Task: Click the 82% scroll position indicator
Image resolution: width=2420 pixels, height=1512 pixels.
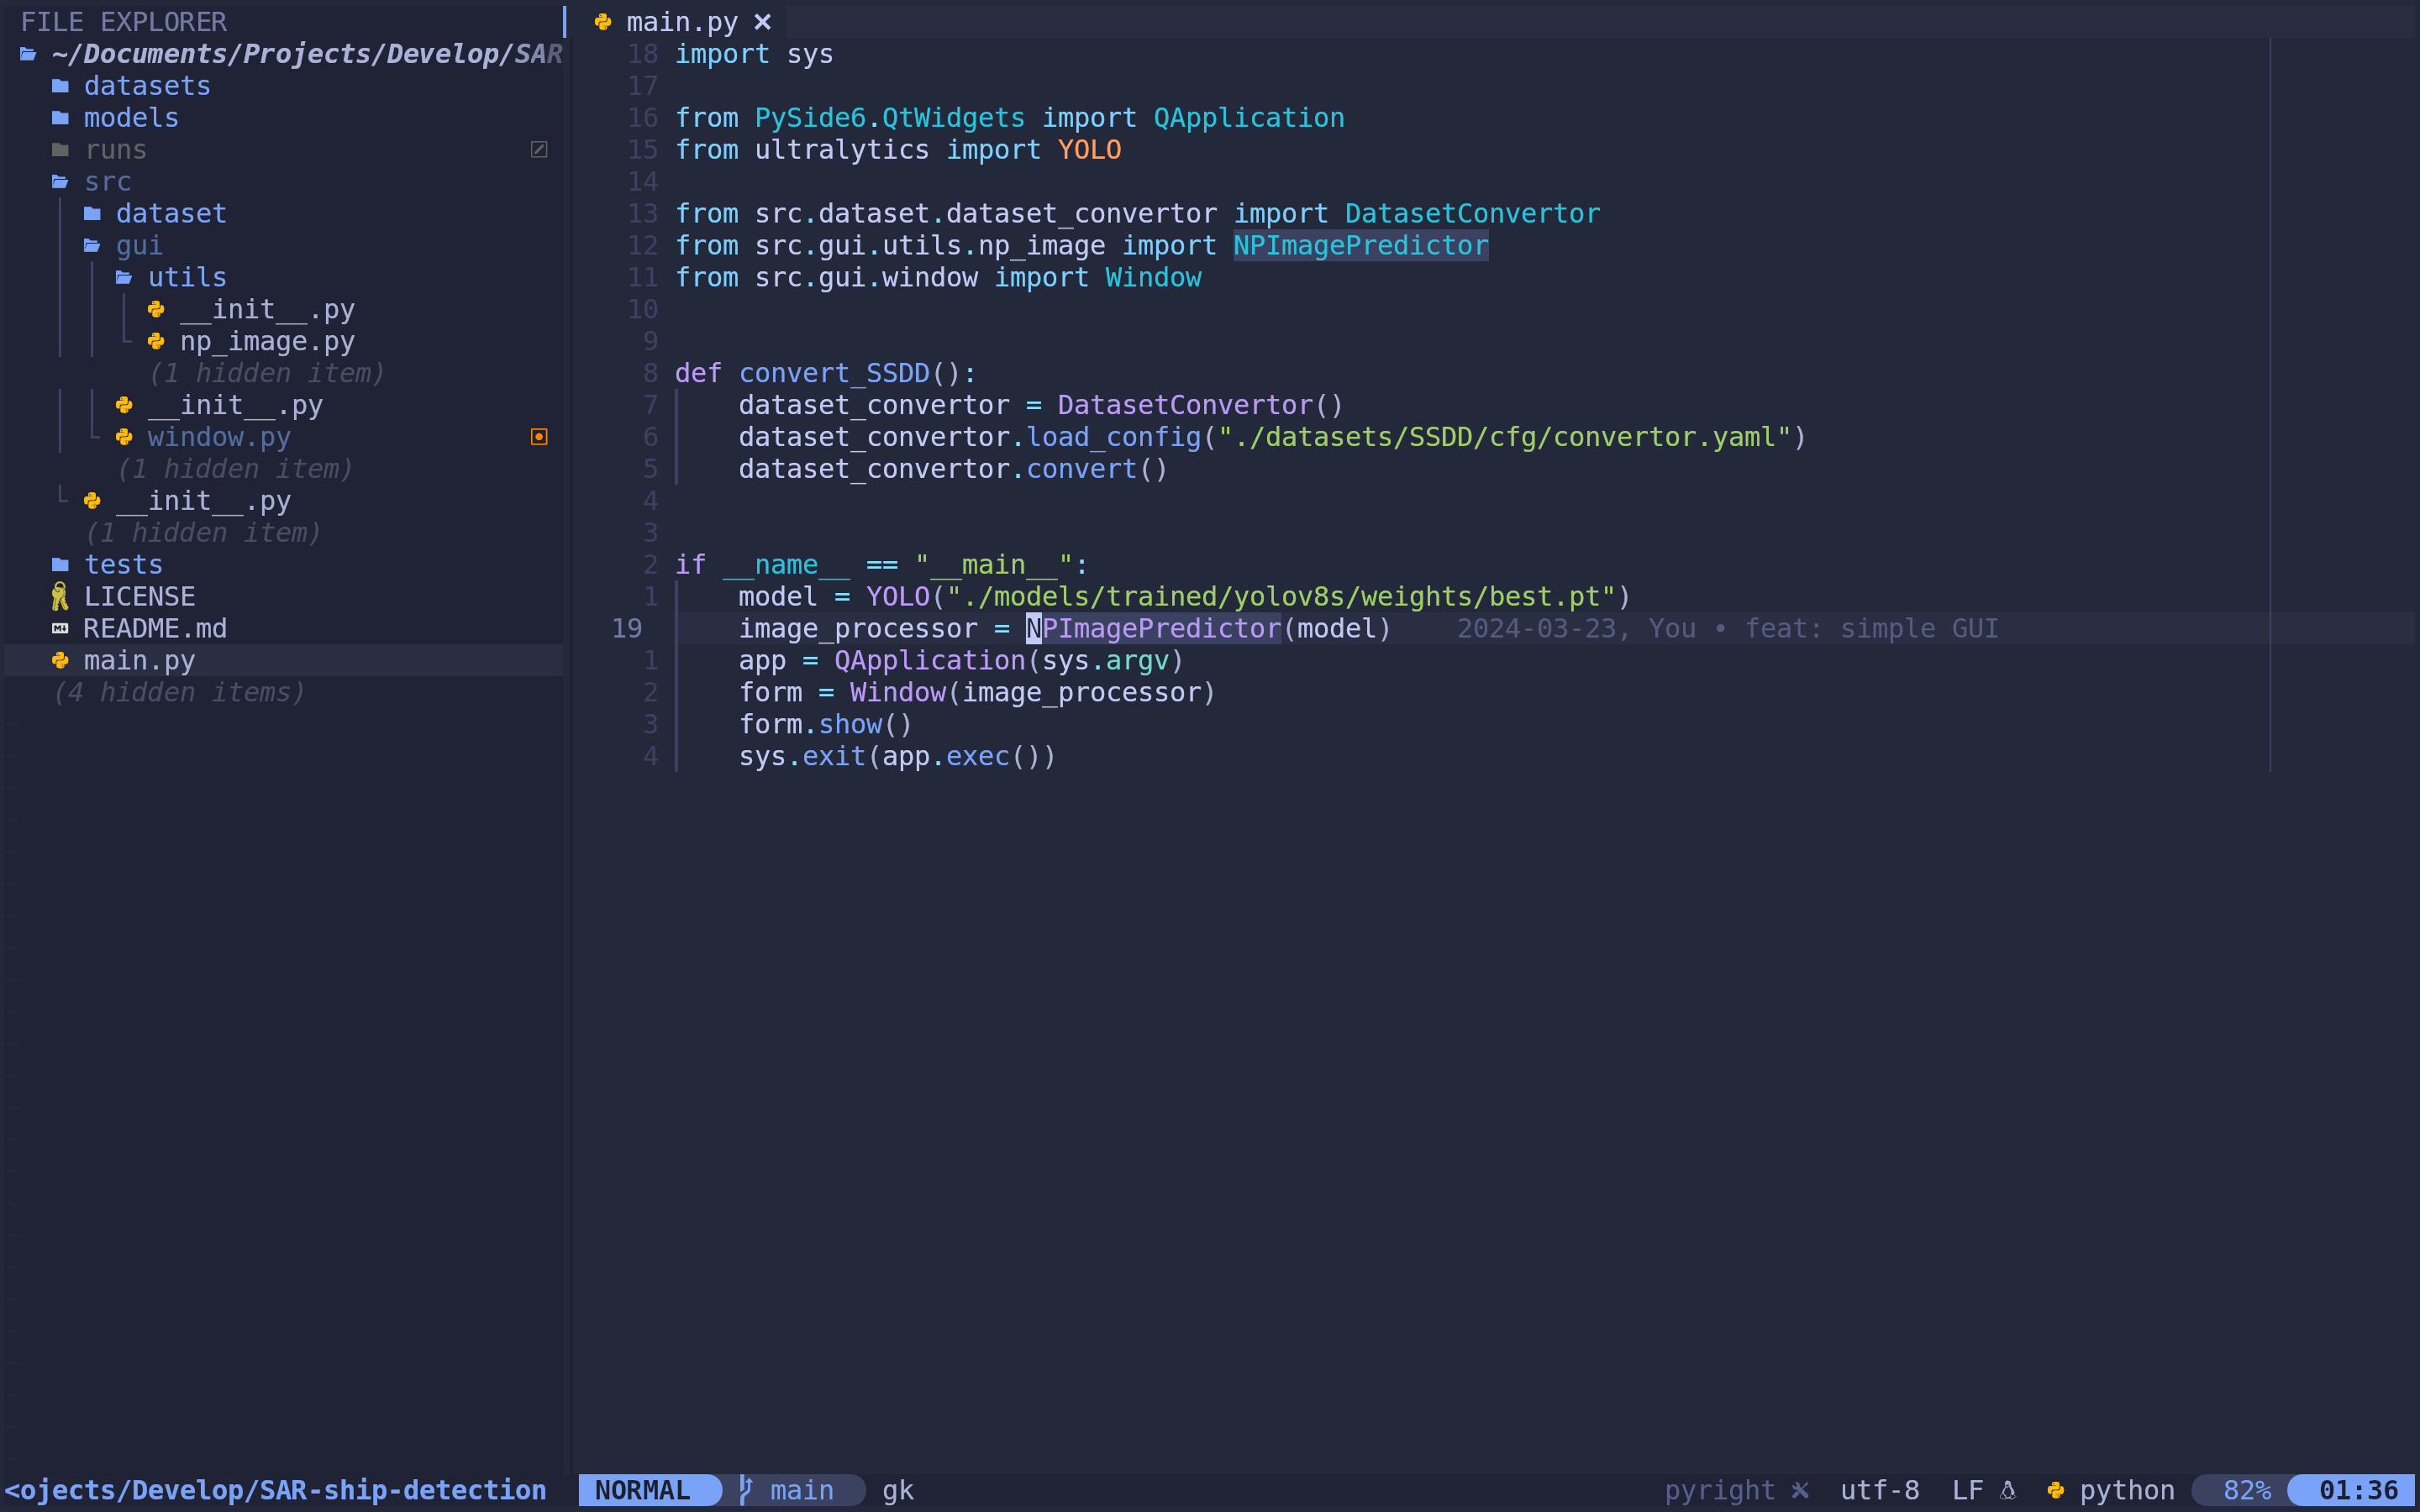Action: click(2248, 1490)
